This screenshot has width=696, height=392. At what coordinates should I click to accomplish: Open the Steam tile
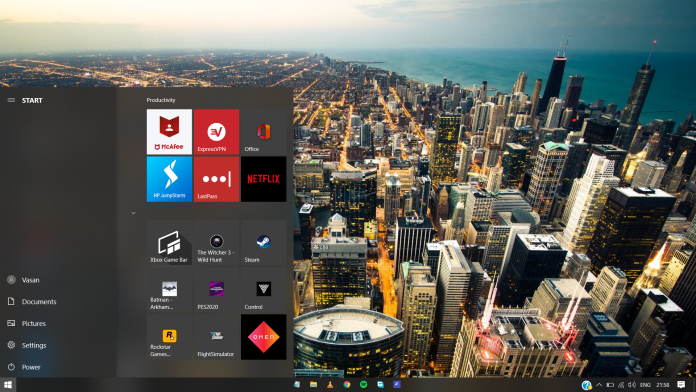pyautogui.click(x=263, y=243)
